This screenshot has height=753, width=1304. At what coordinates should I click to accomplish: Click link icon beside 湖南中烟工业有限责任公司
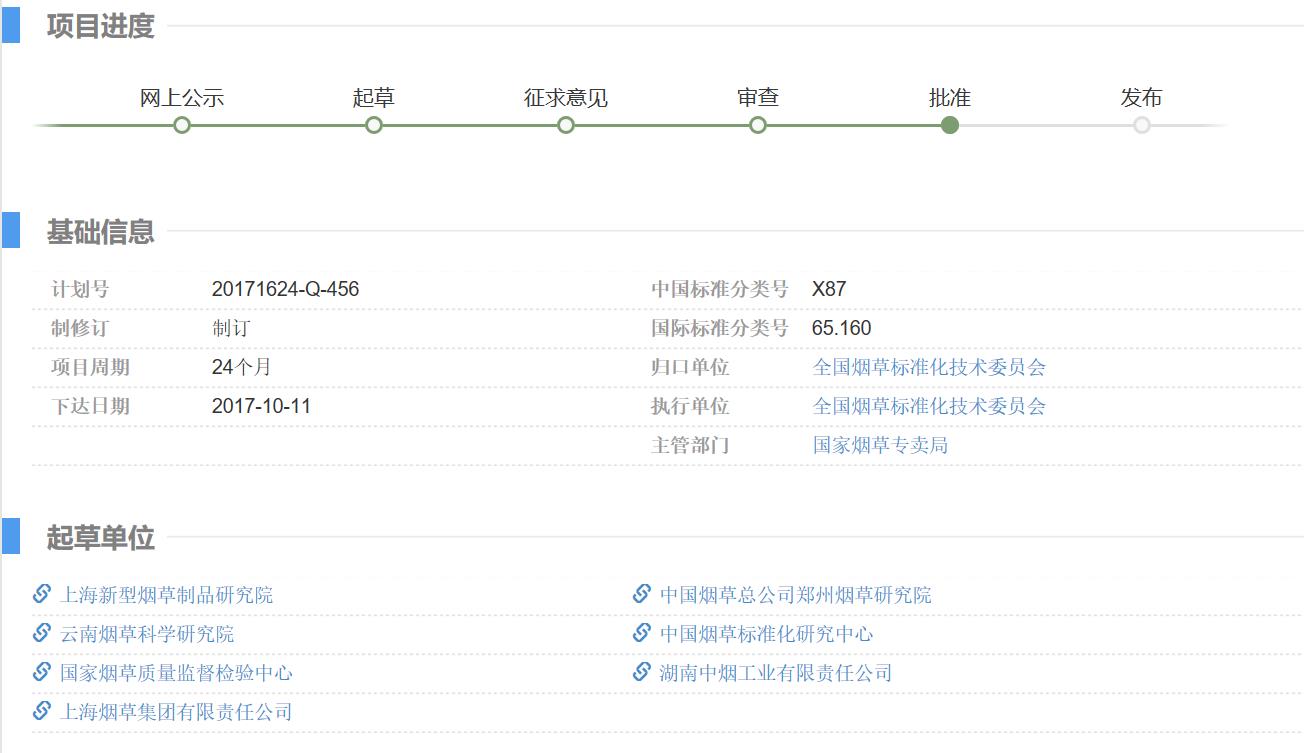642,672
